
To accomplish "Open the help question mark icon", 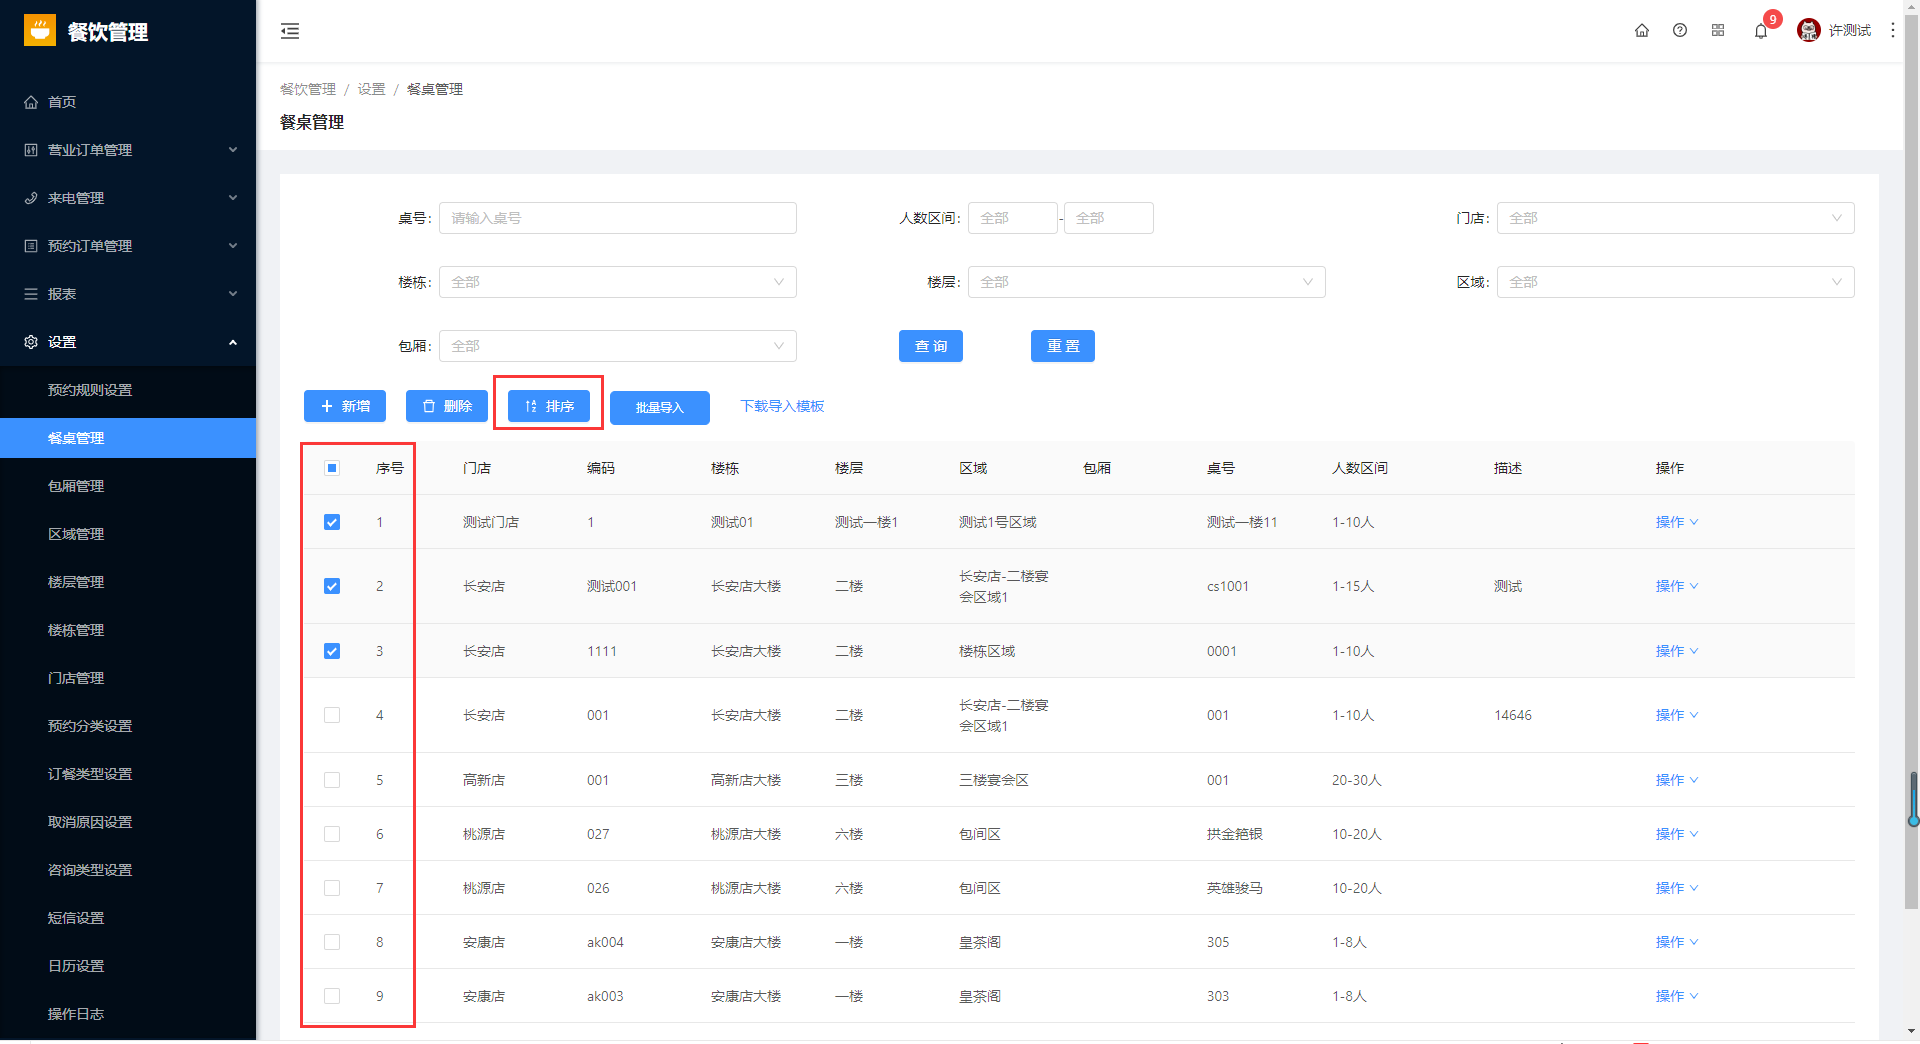I will (1680, 31).
